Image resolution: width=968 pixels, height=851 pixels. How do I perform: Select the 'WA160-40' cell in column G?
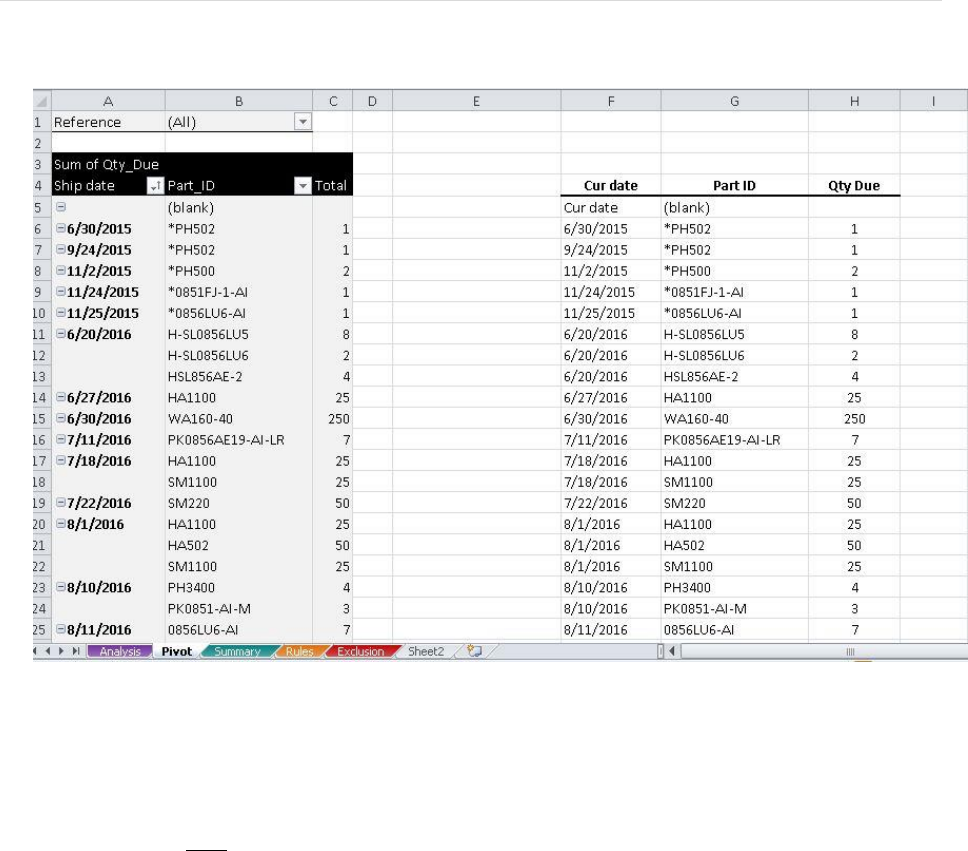pos(734,418)
